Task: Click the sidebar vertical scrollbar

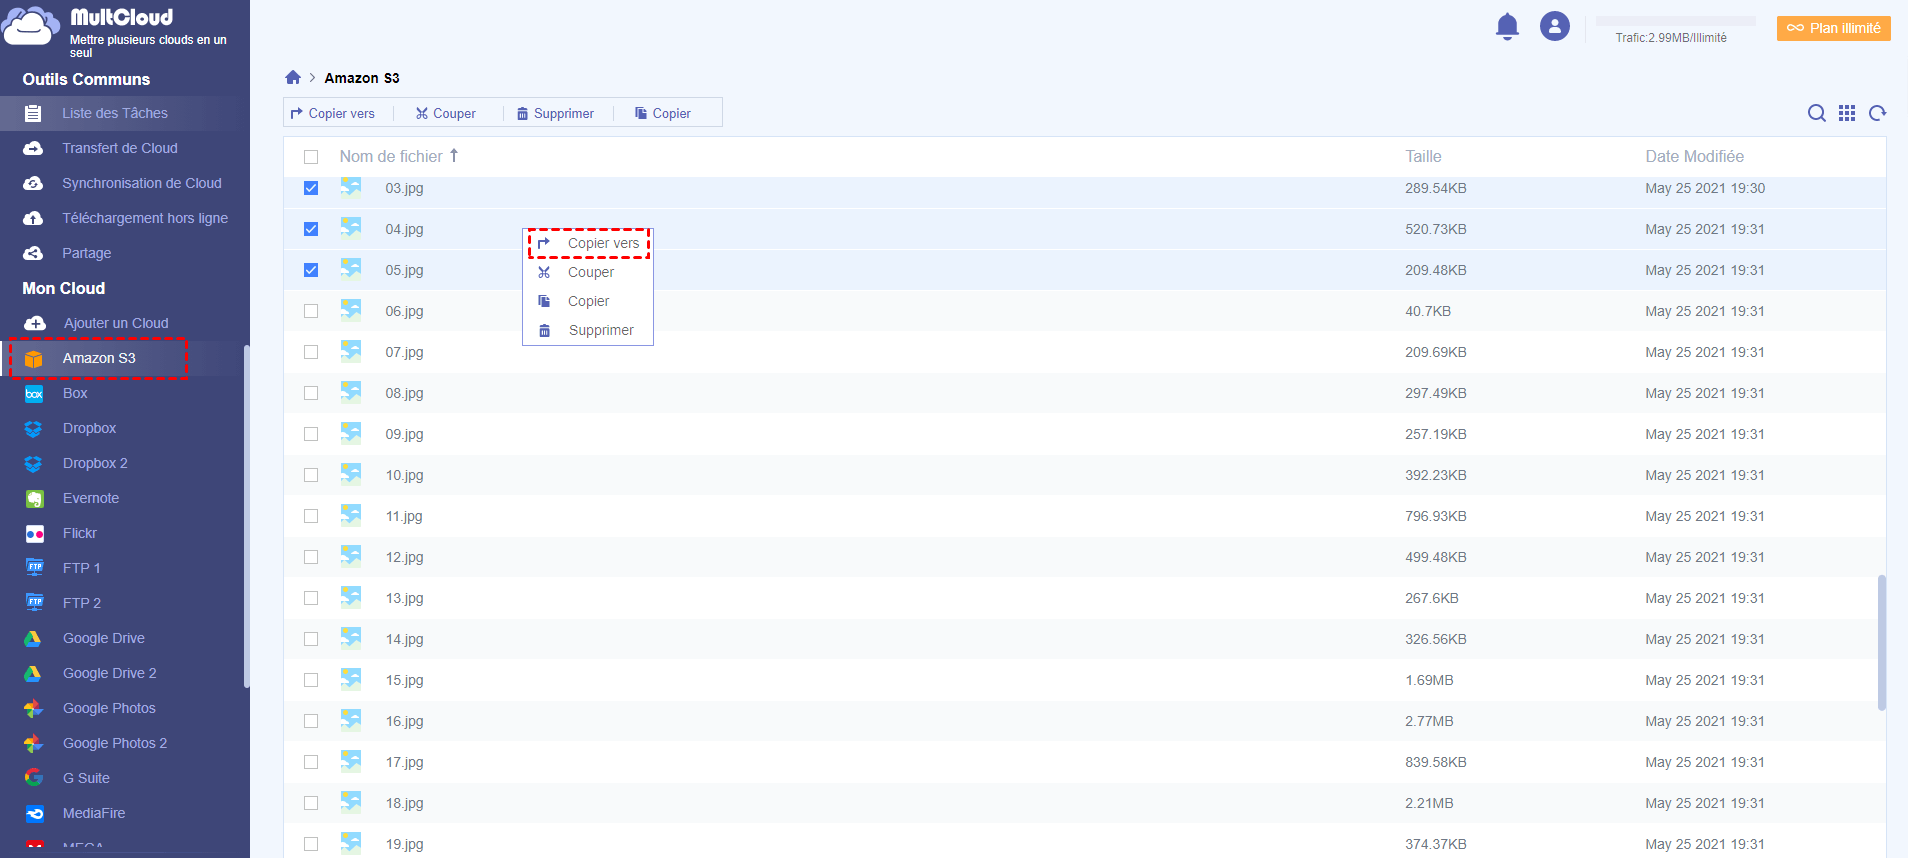Action: 246,516
